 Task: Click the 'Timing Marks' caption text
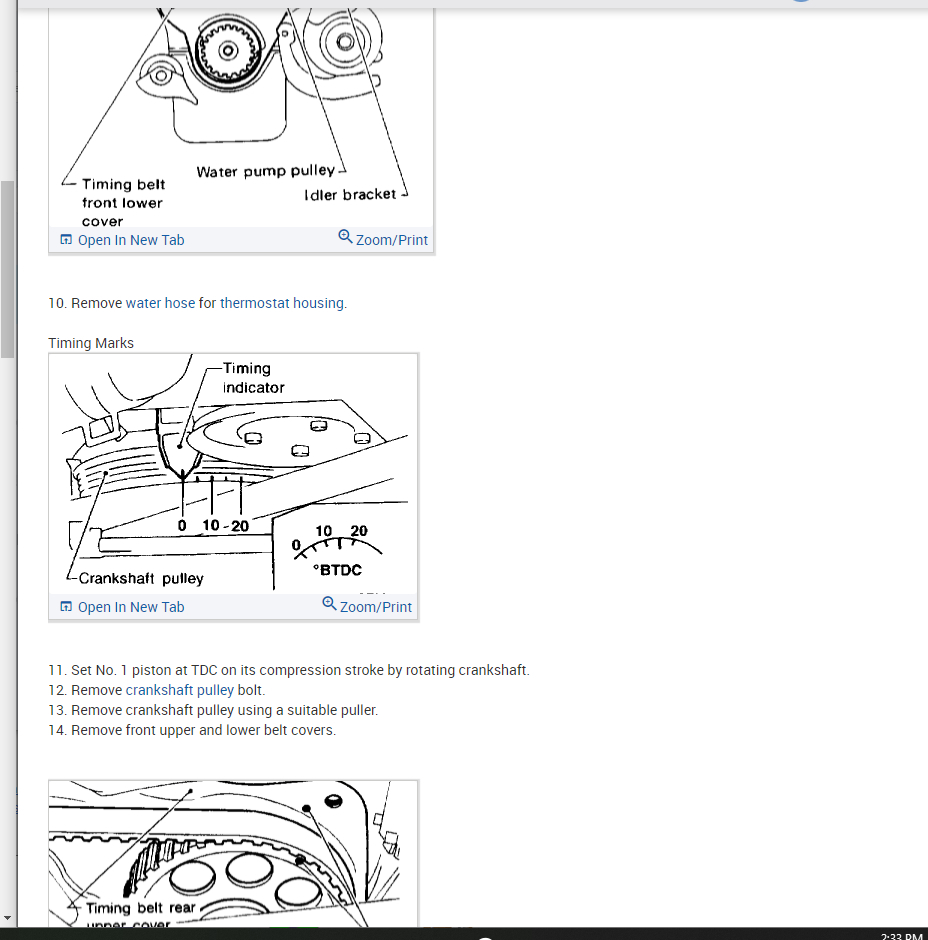[91, 343]
